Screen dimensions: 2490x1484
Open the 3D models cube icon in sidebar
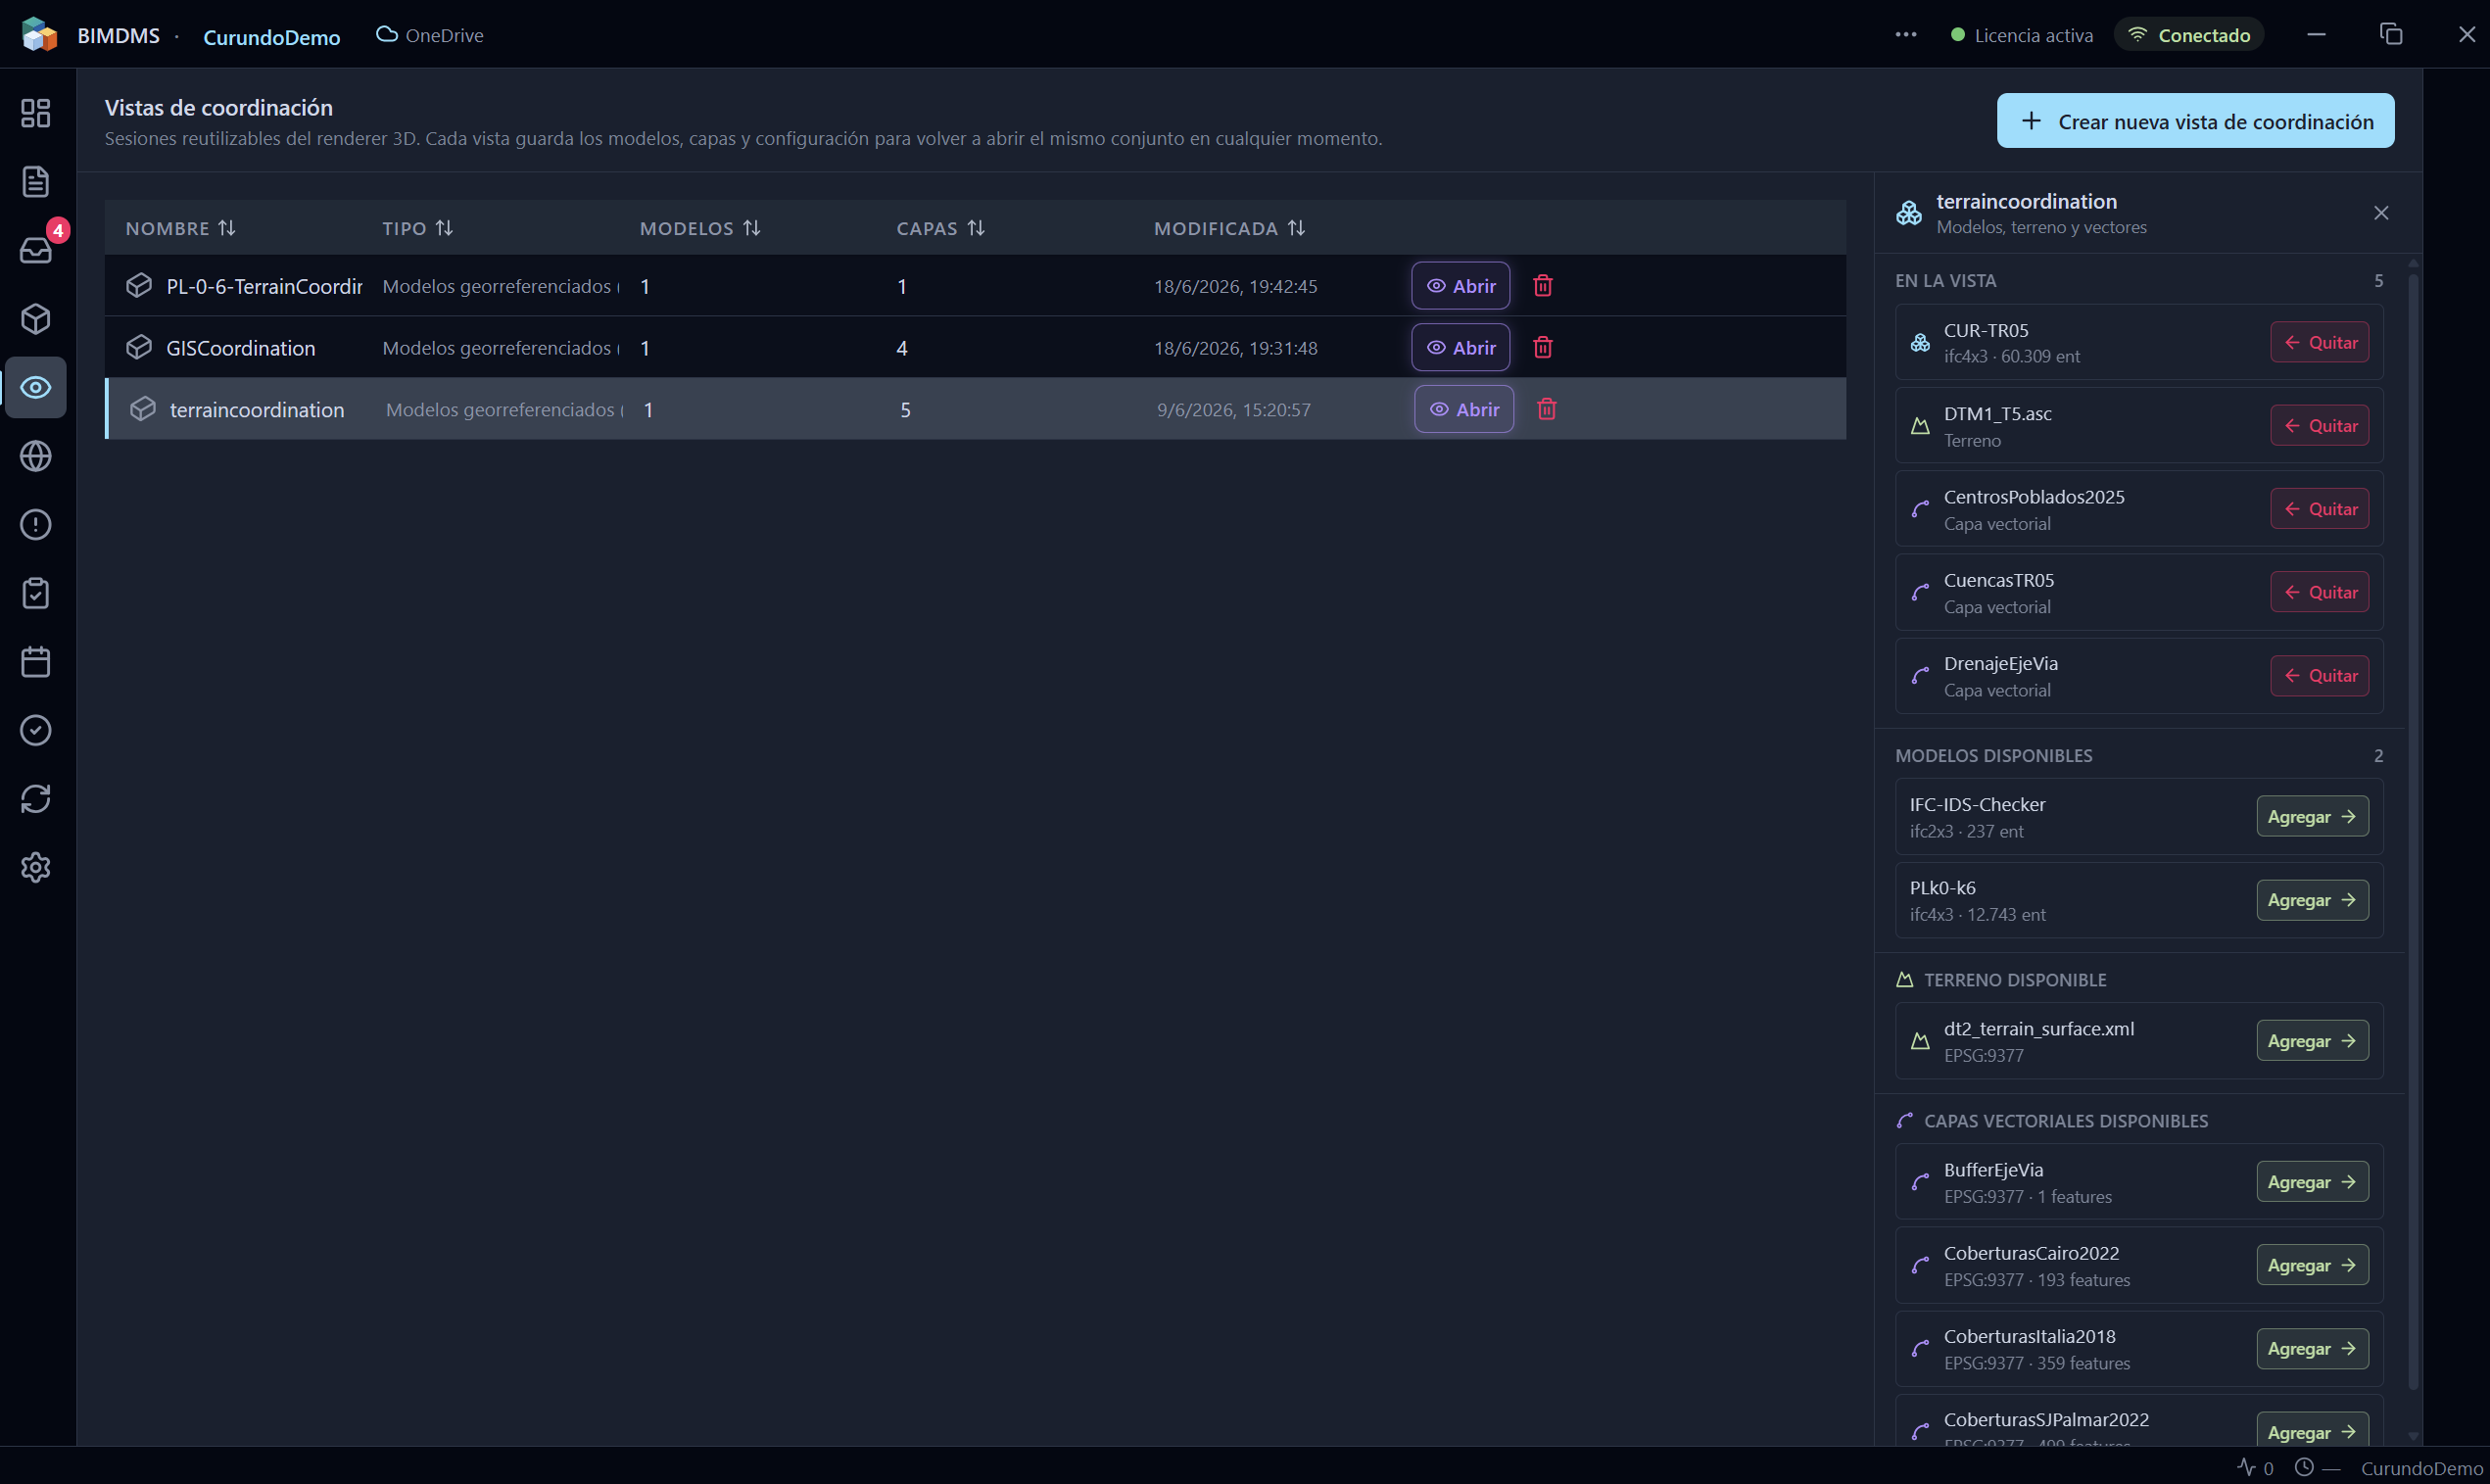coord(36,319)
